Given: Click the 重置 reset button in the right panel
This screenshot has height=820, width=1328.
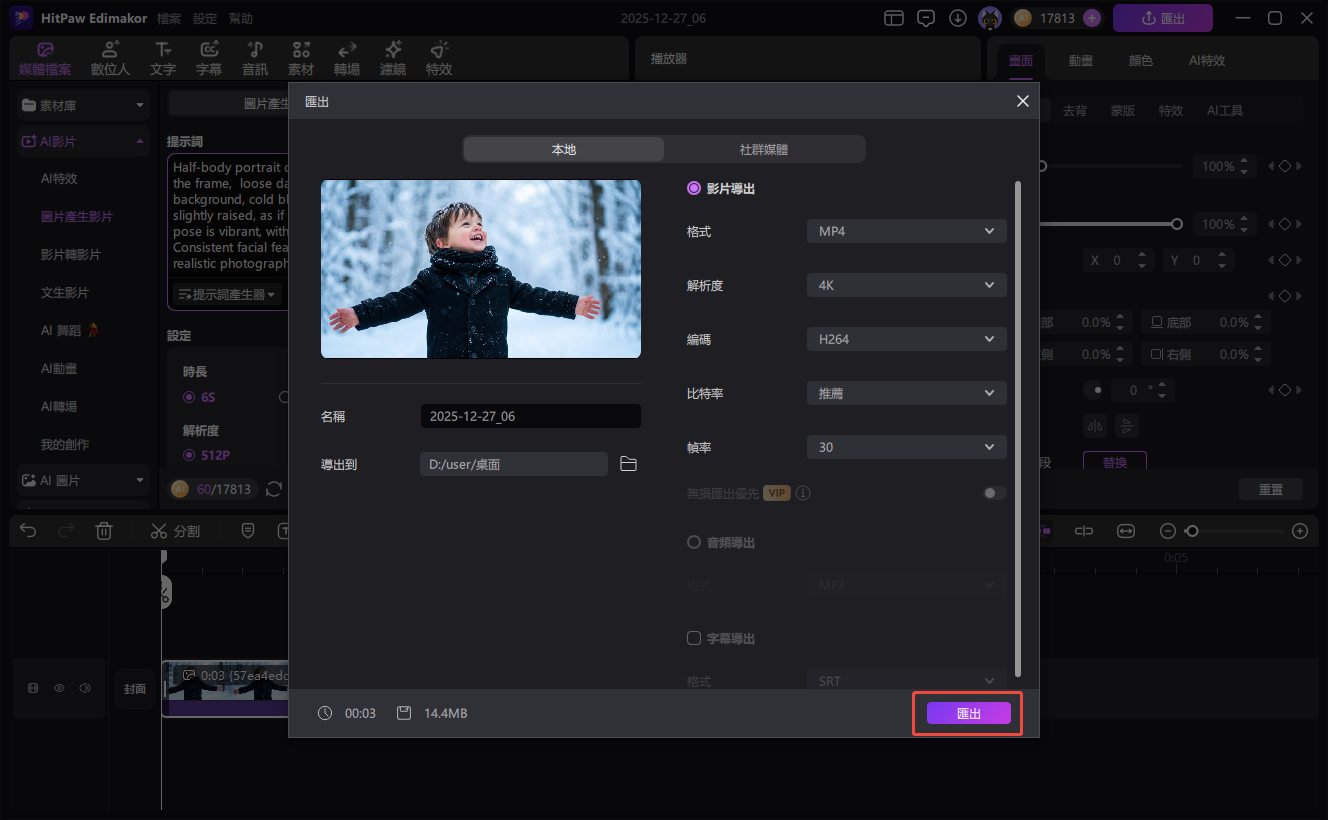Looking at the screenshot, I should (1271, 488).
